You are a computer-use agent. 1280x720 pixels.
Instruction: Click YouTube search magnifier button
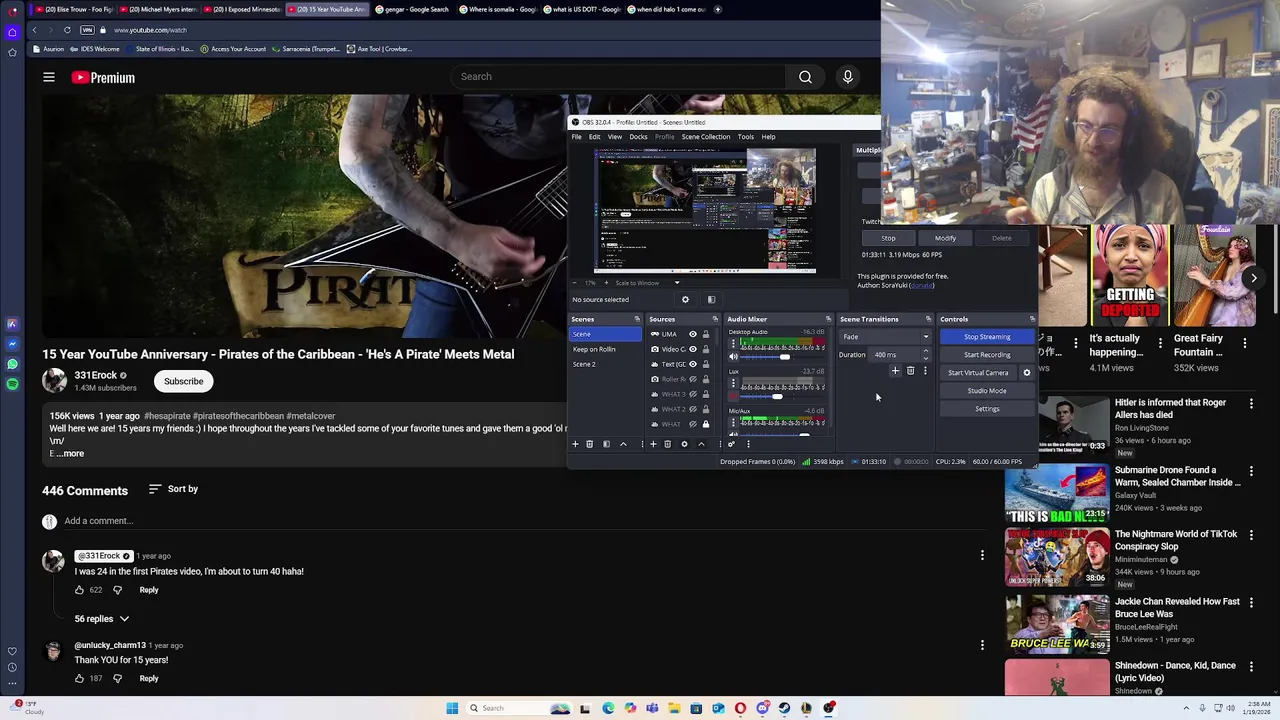click(x=805, y=77)
